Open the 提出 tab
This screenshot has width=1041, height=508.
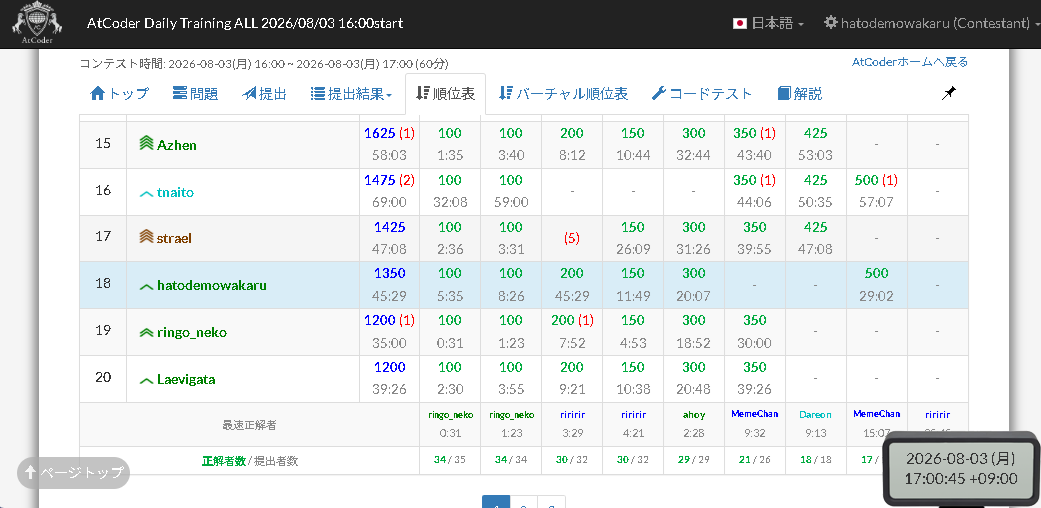264,94
